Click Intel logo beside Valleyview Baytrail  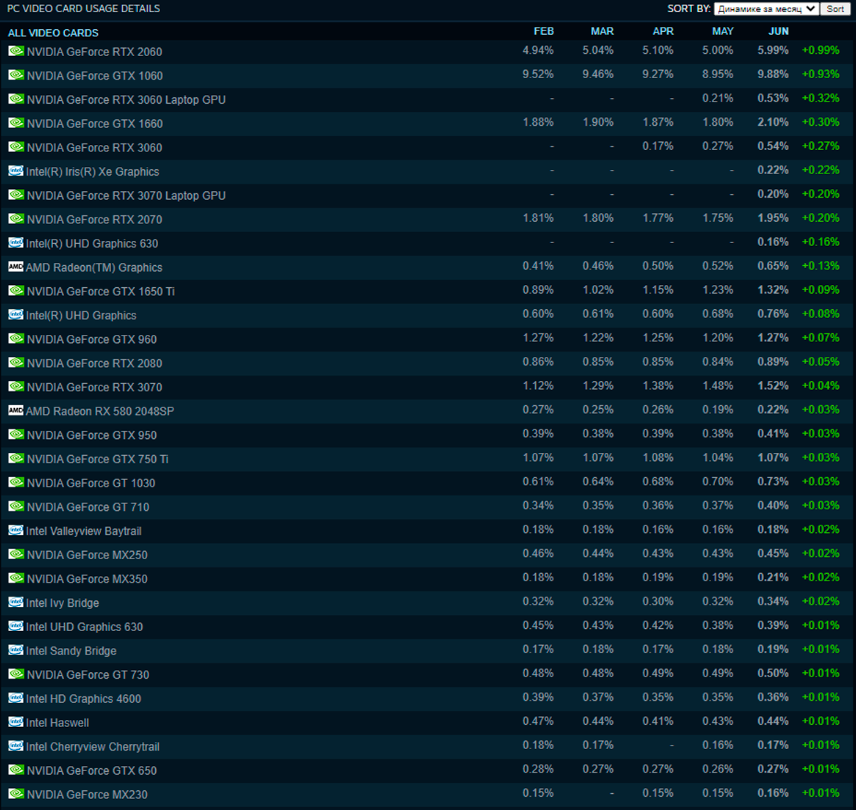(x=16, y=530)
